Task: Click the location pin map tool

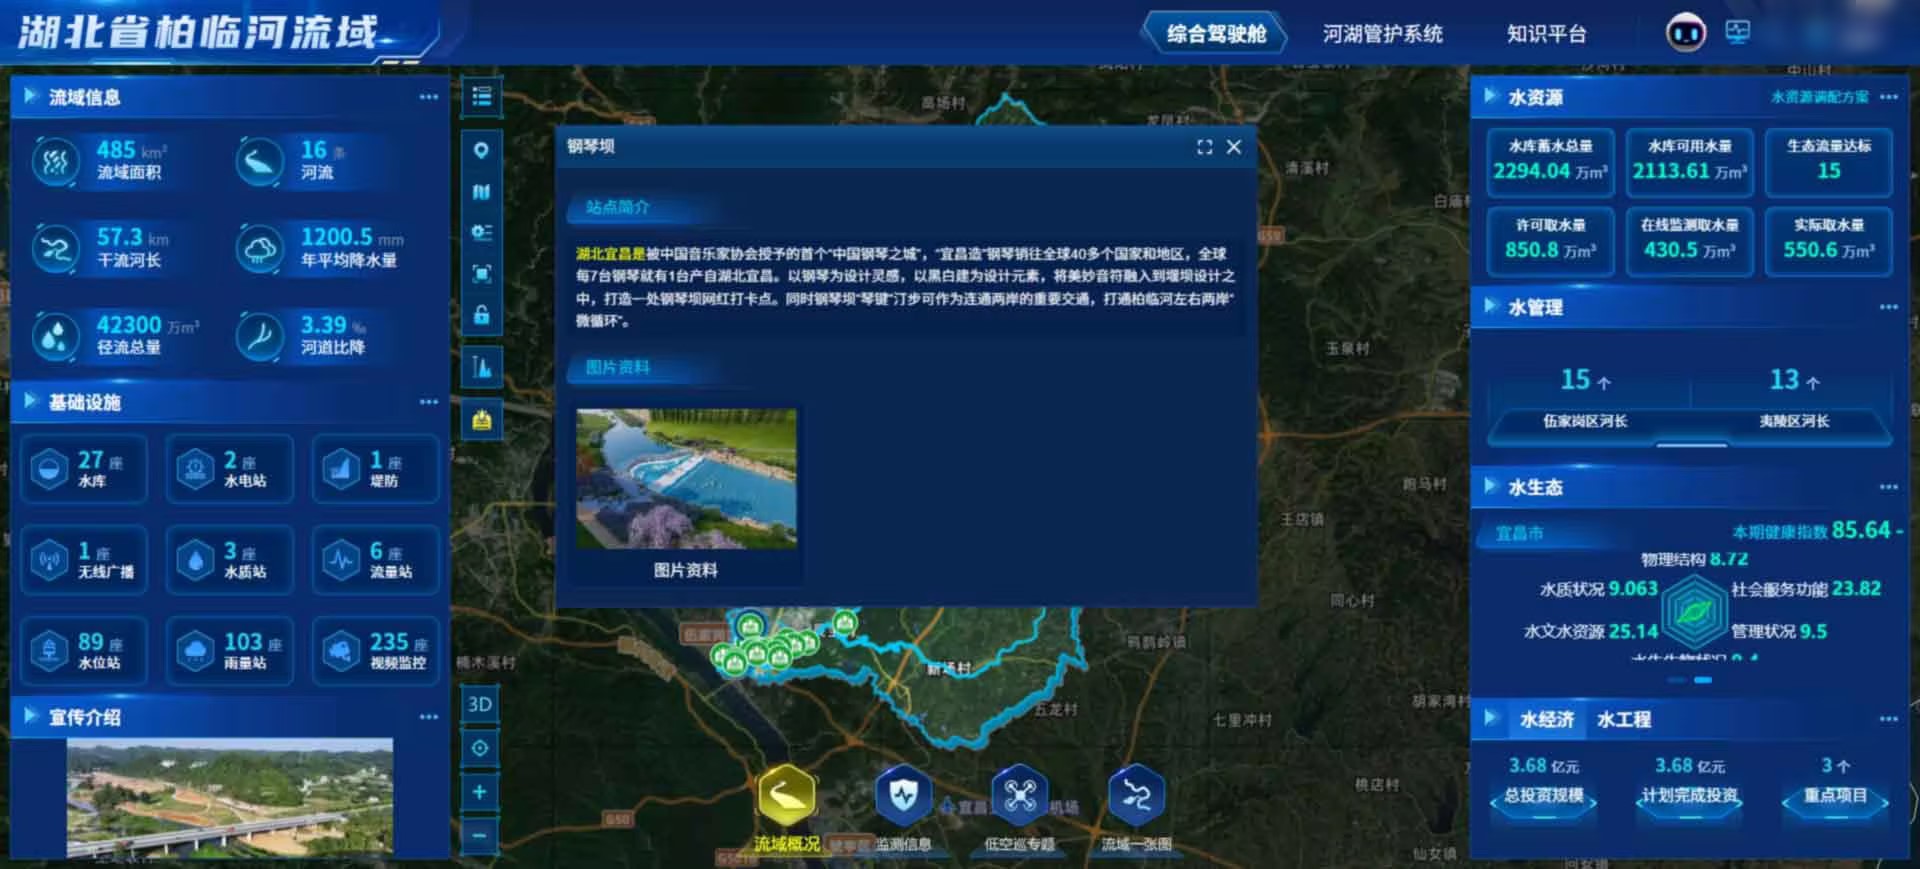Action: (x=482, y=151)
